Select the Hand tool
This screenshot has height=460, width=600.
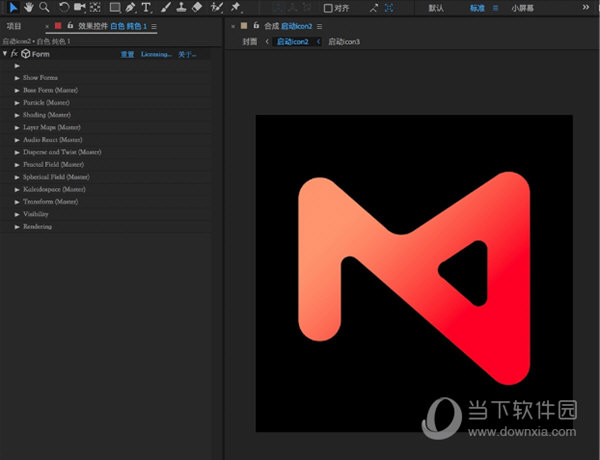tap(29, 7)
